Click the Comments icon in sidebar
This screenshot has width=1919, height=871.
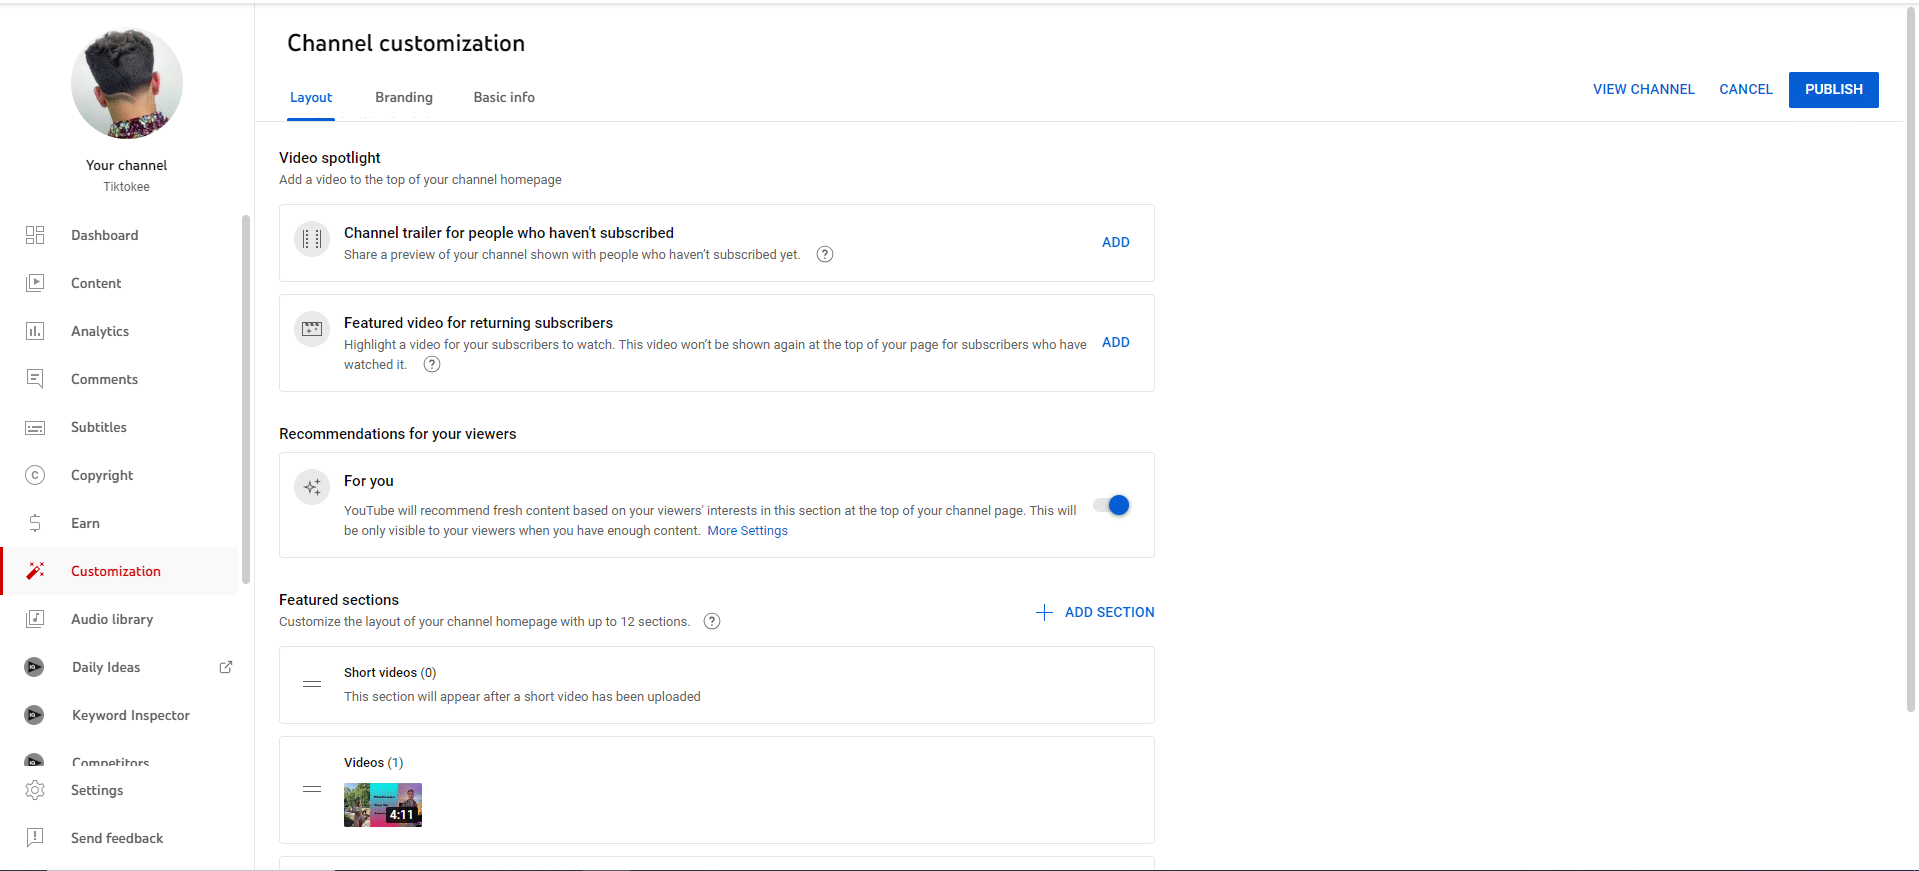click(35, 379)
